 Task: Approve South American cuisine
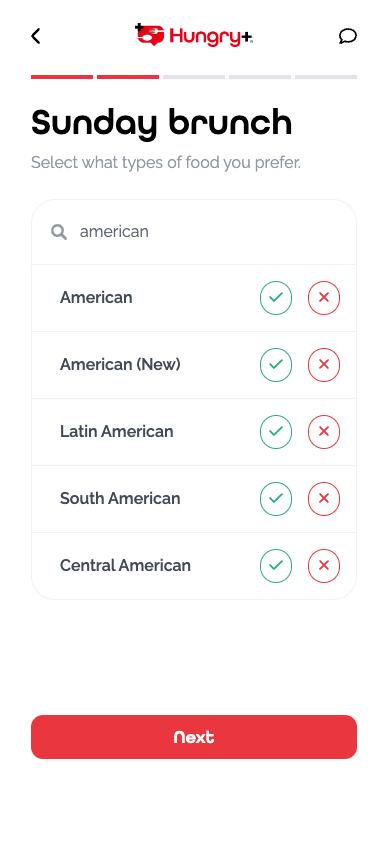tap(276, 499)
